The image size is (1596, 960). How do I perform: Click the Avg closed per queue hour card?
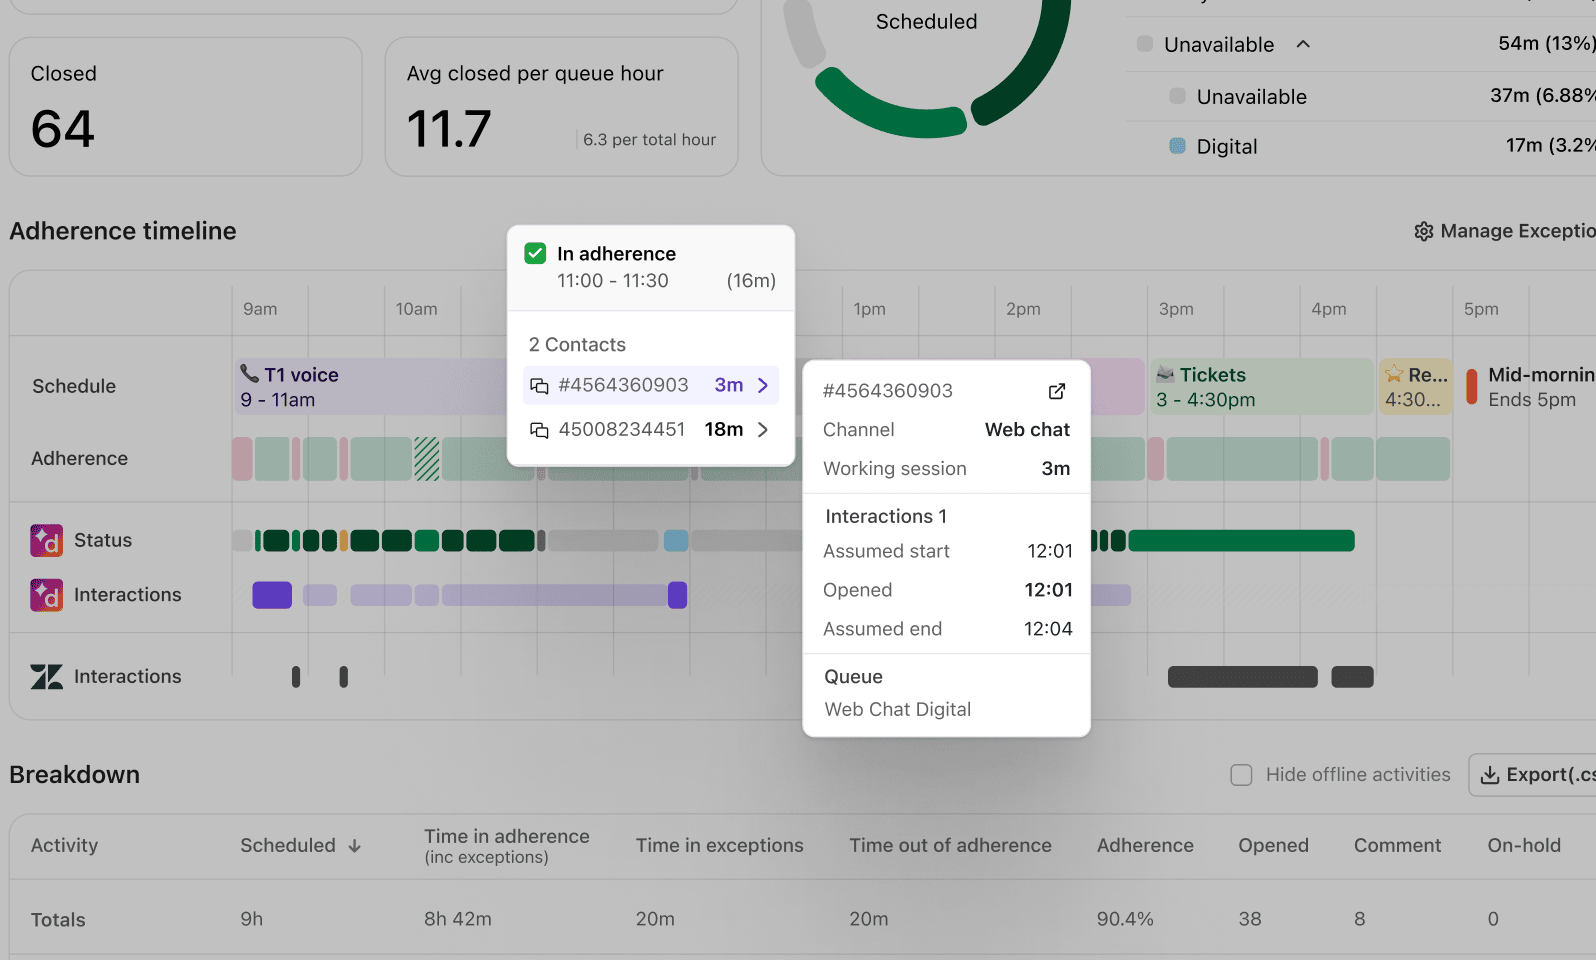[x=562, y=107]
